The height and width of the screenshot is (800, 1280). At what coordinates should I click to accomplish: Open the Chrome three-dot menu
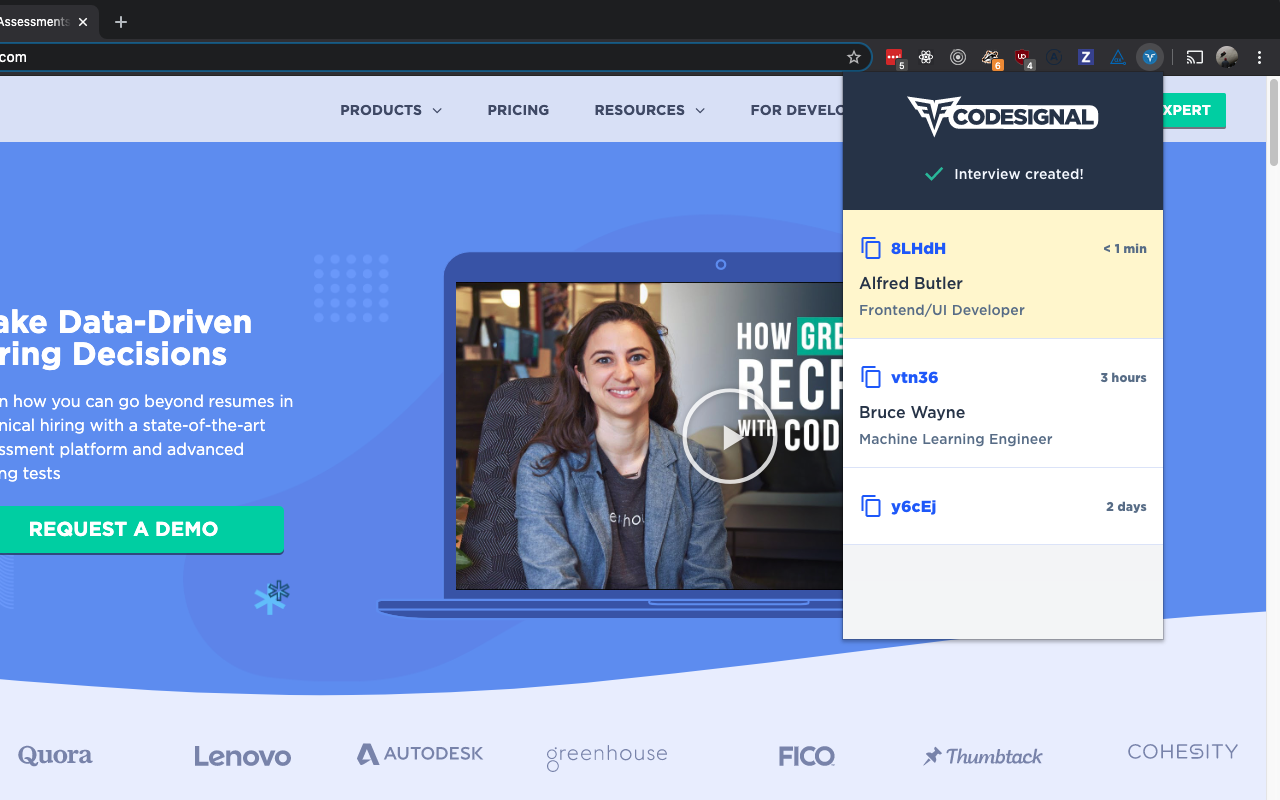(x=1260, y=57)
